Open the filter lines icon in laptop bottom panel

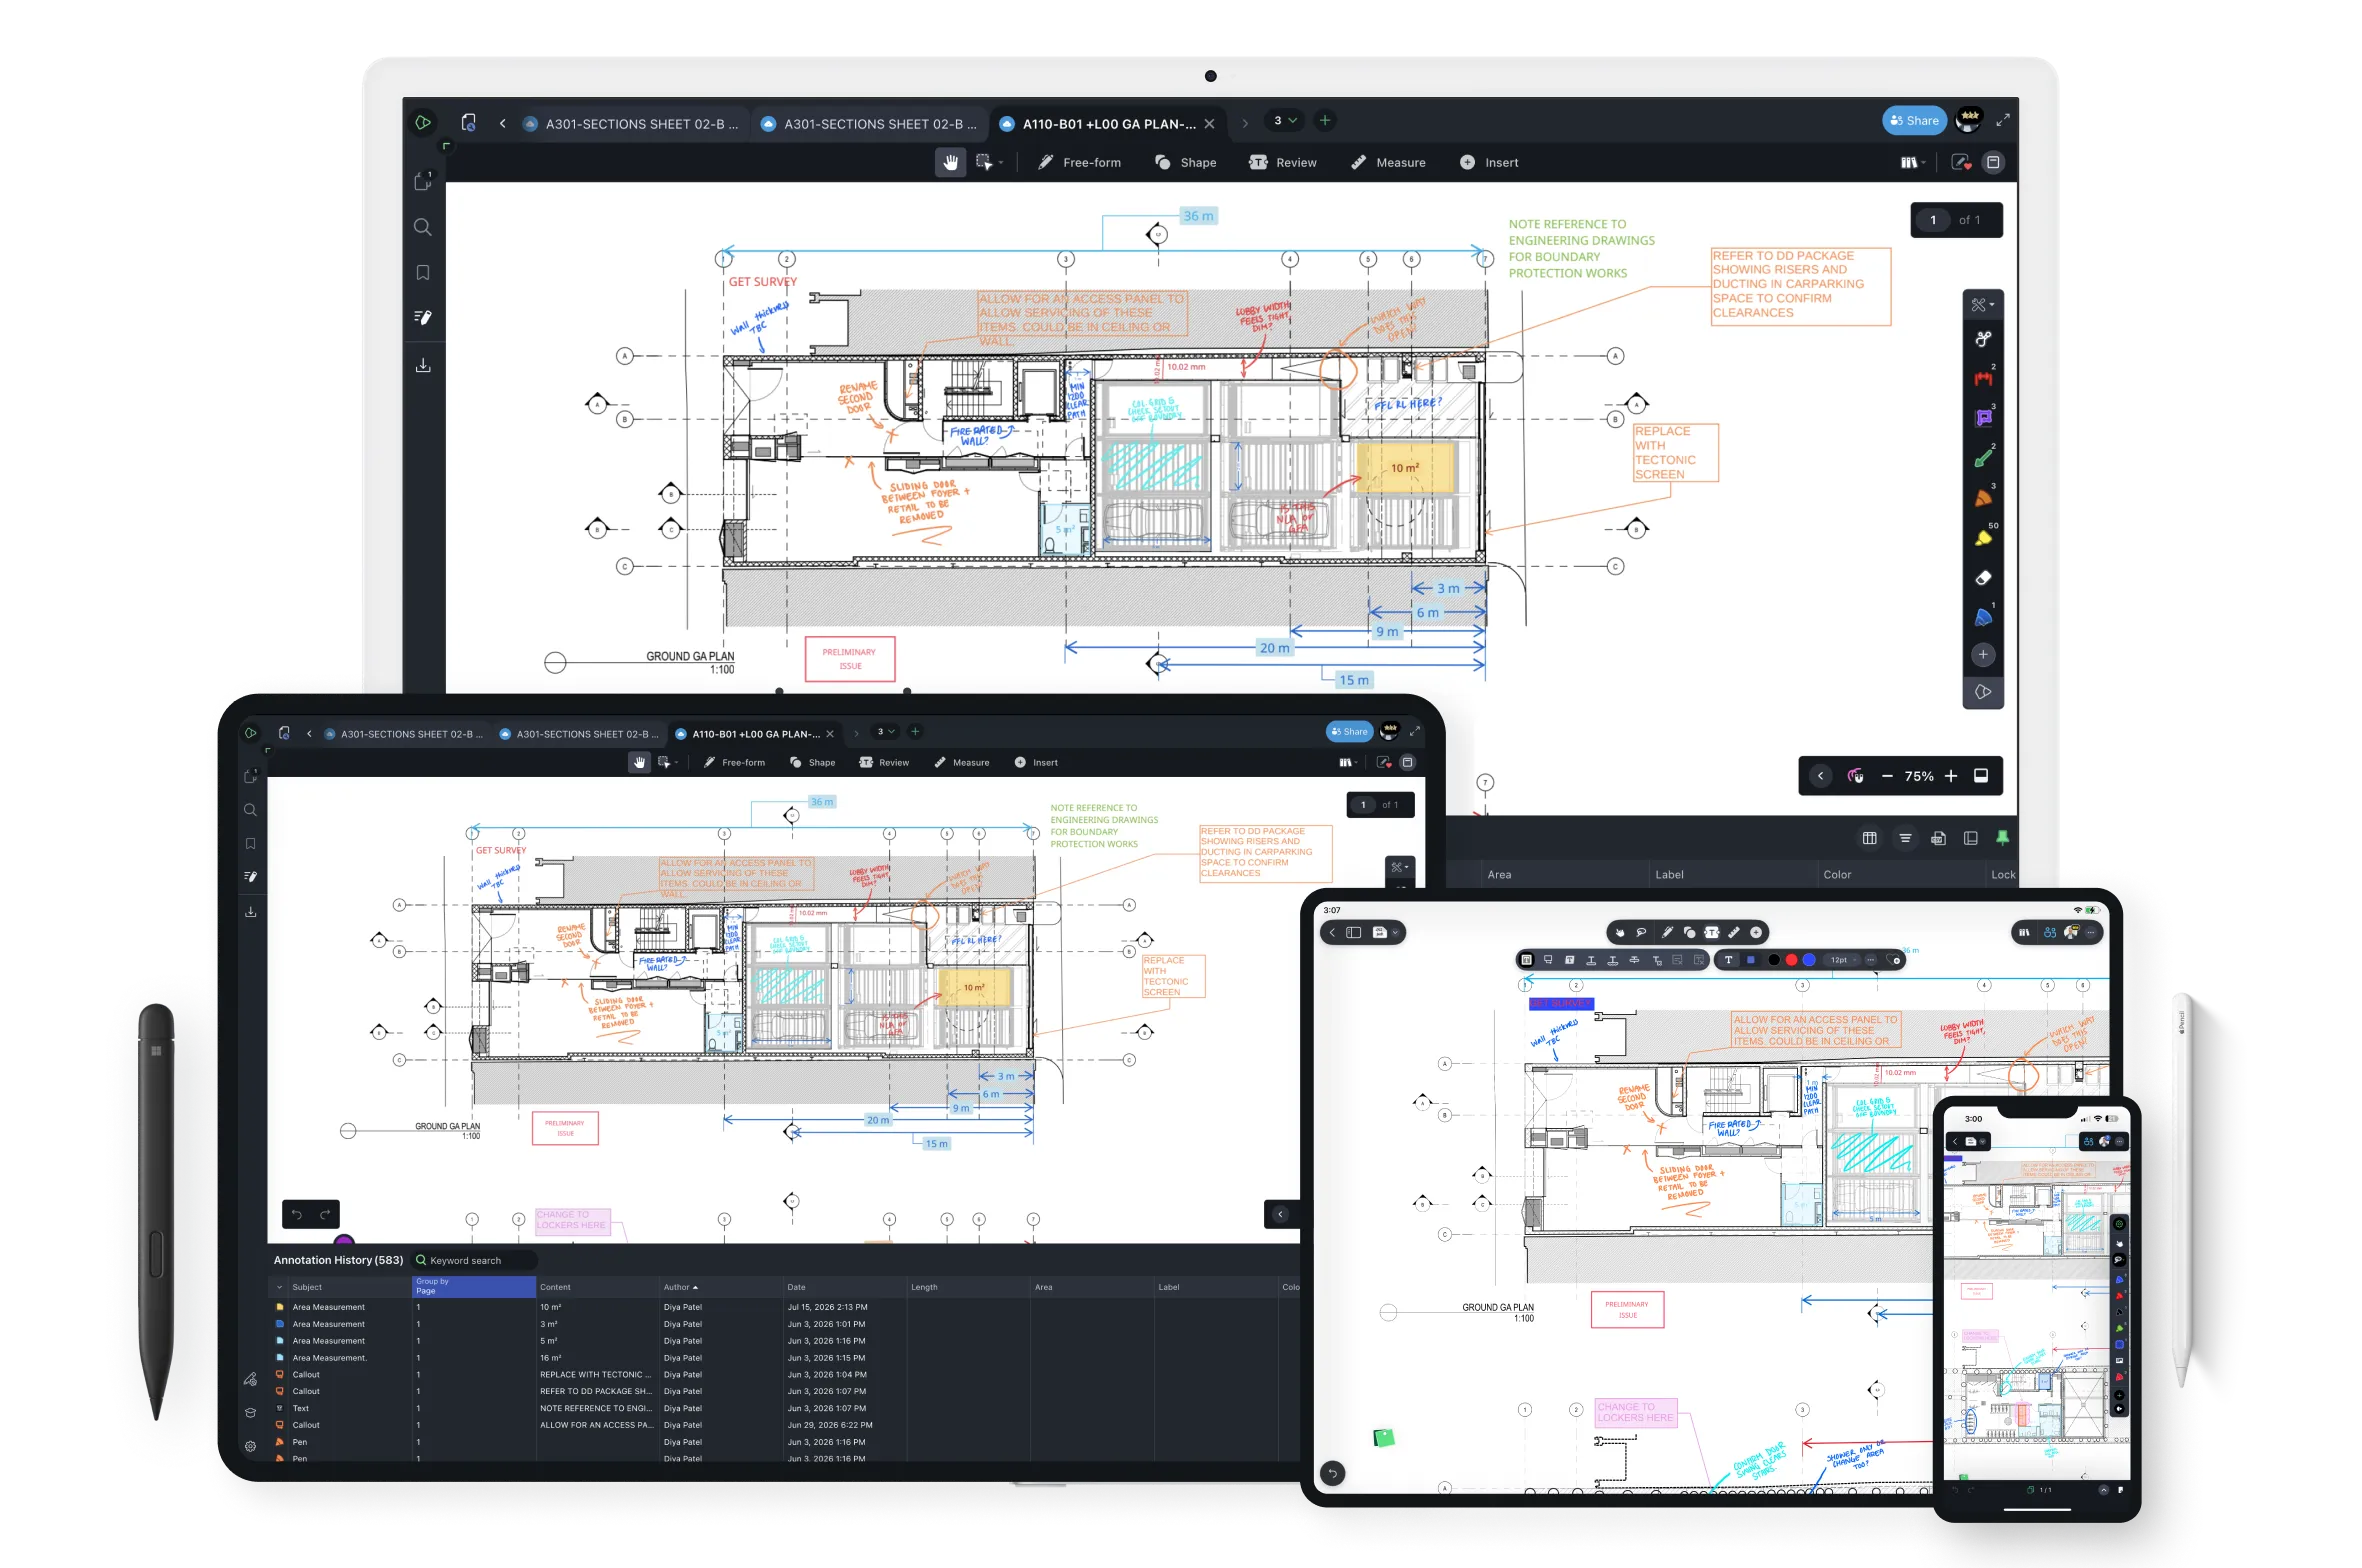point(1904,838)
